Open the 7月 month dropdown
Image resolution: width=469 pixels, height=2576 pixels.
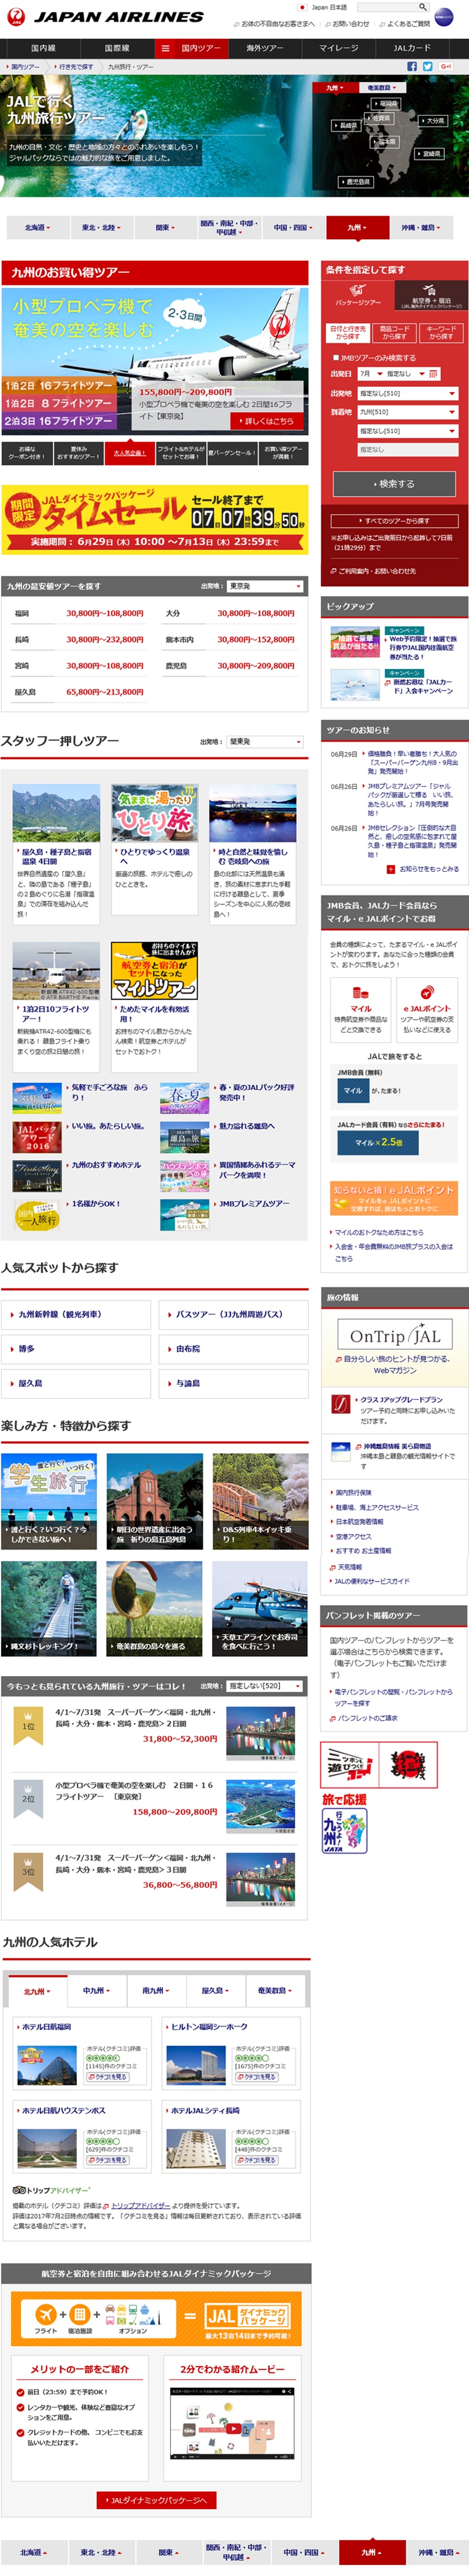[369, 374]
